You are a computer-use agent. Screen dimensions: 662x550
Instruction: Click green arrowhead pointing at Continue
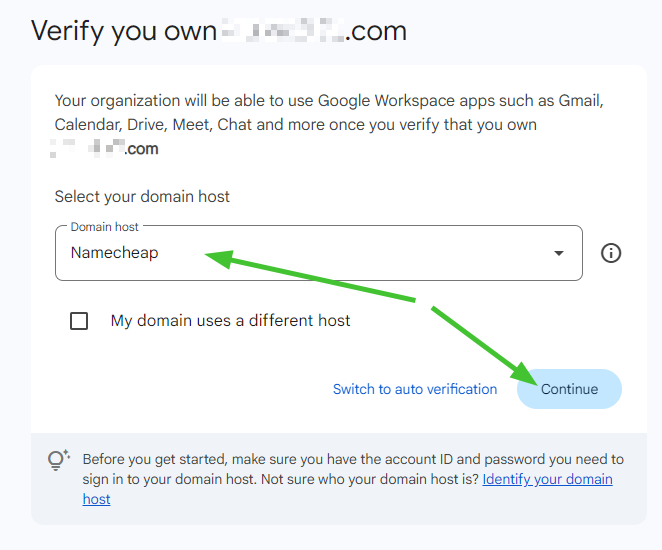pyautogui.click(x=524, y=375)
